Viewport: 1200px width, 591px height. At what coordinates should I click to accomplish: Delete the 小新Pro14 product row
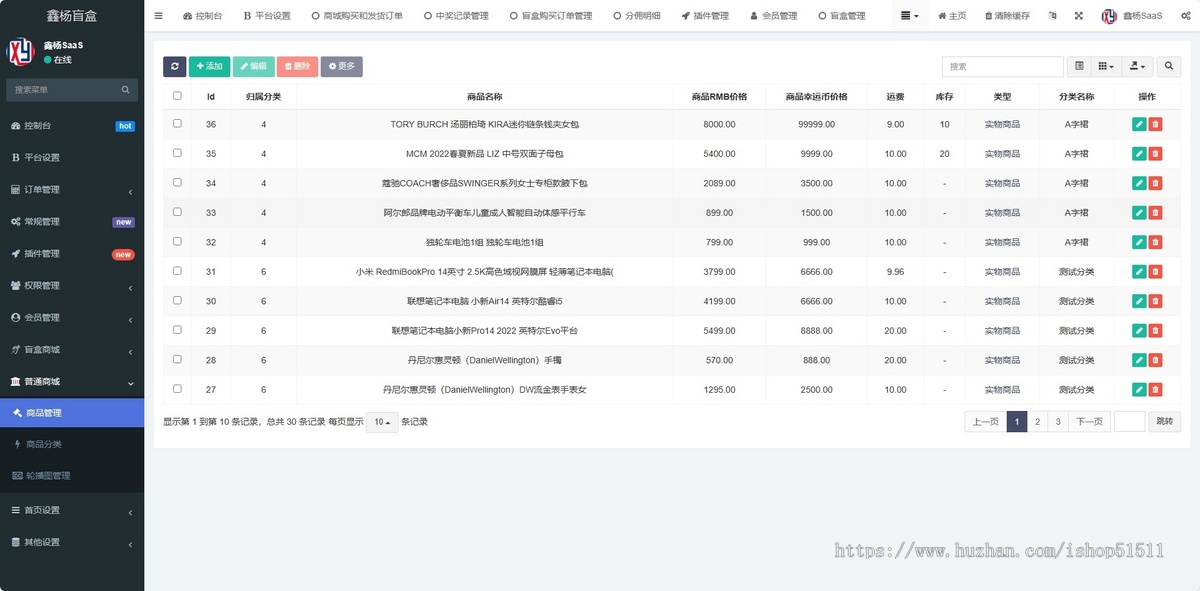click(1155, 330)
